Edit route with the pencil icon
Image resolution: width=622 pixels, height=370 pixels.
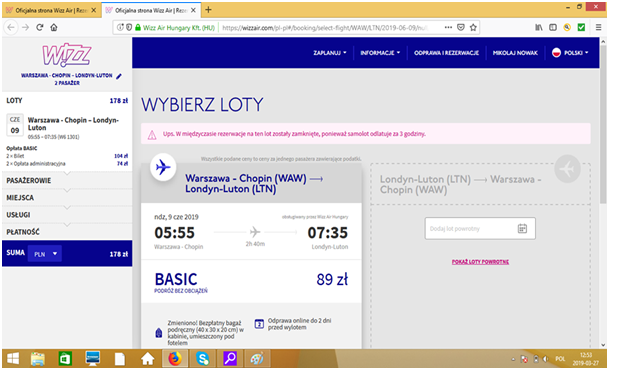(119, 76)
